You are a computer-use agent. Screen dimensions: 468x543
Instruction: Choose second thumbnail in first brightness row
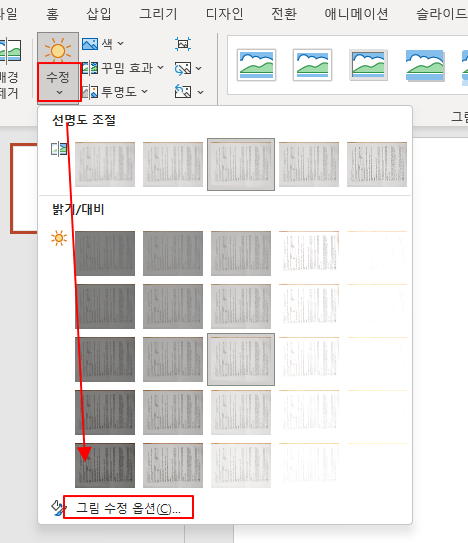(x=173, y=253)
